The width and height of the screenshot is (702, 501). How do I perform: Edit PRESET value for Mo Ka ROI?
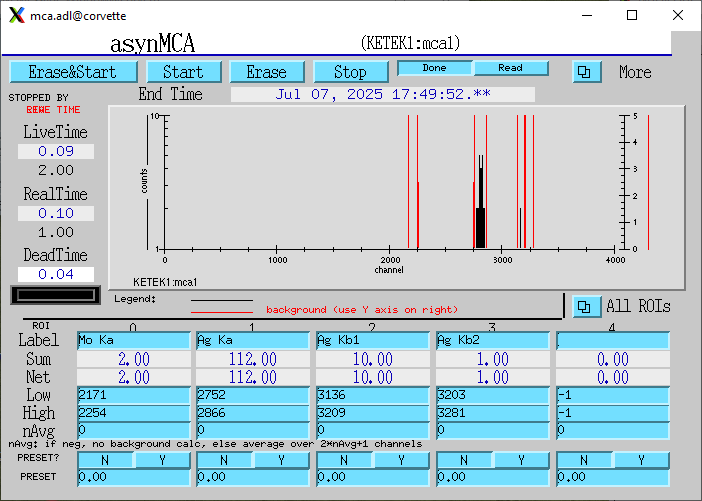pyautogui.click(x=134, y=478)
